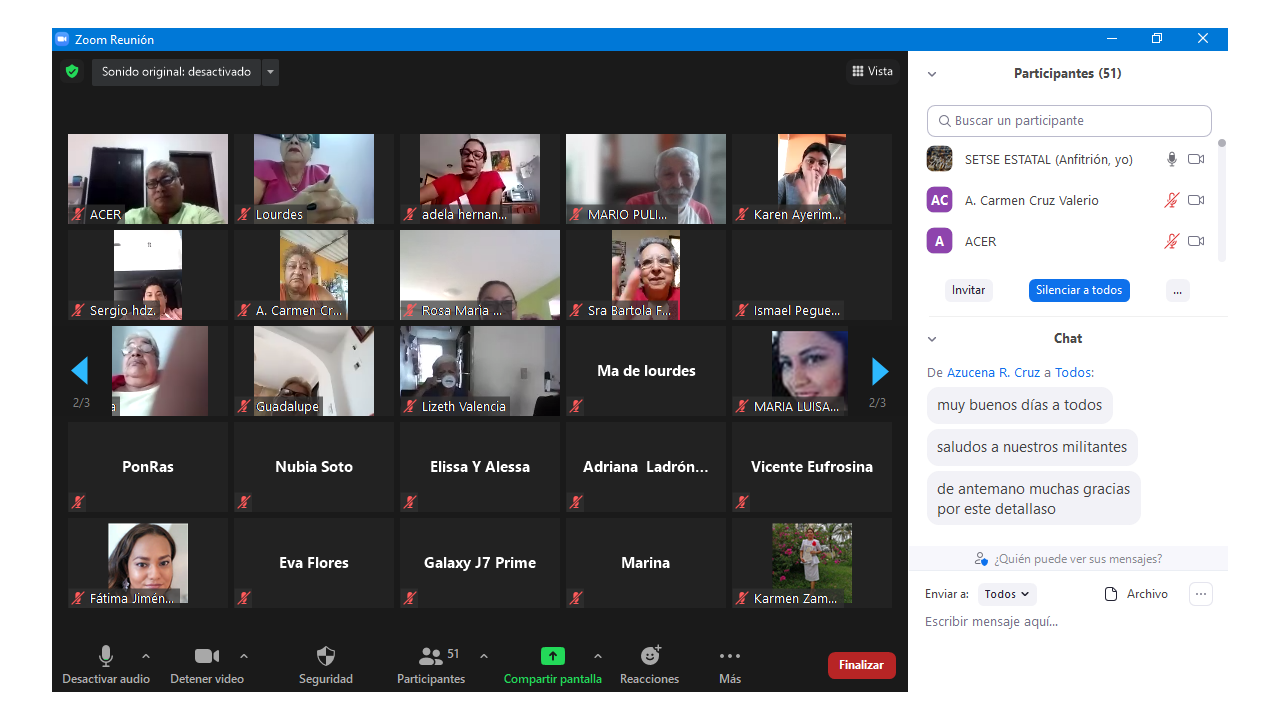
Task: Open Sonido original dropdown arrow
Action: click(271, 72)
